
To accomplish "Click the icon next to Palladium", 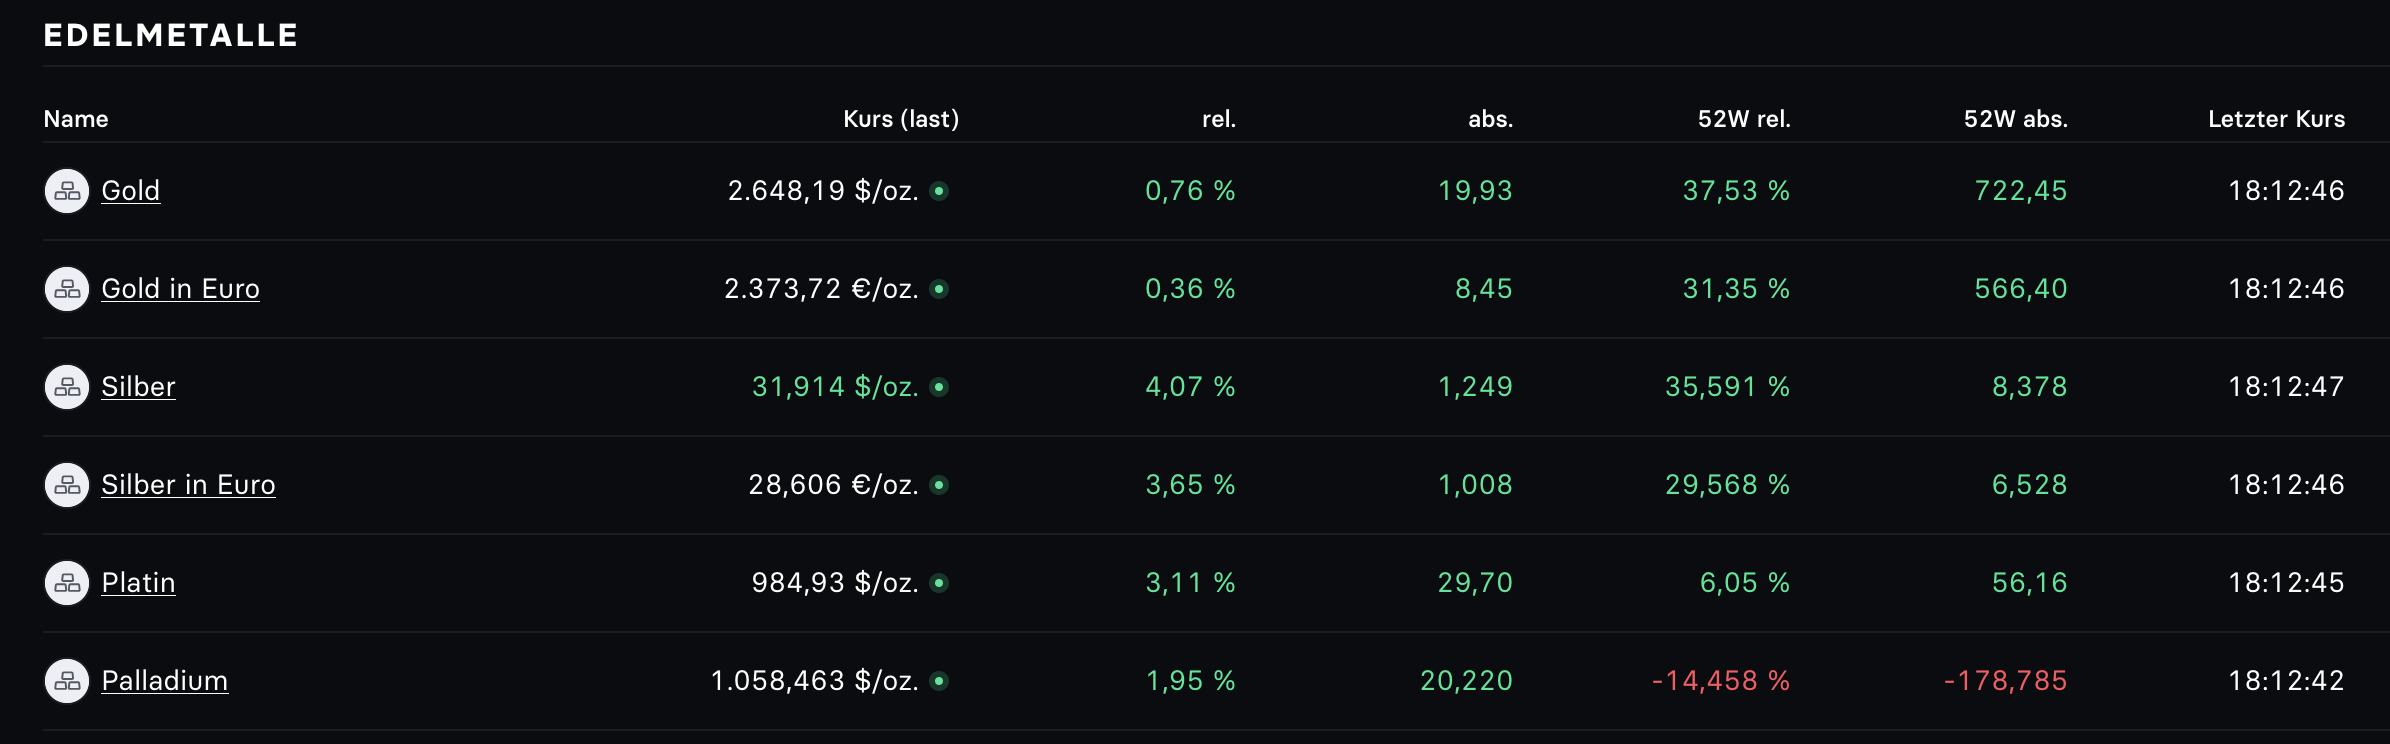I will click(x=67, y=681).
